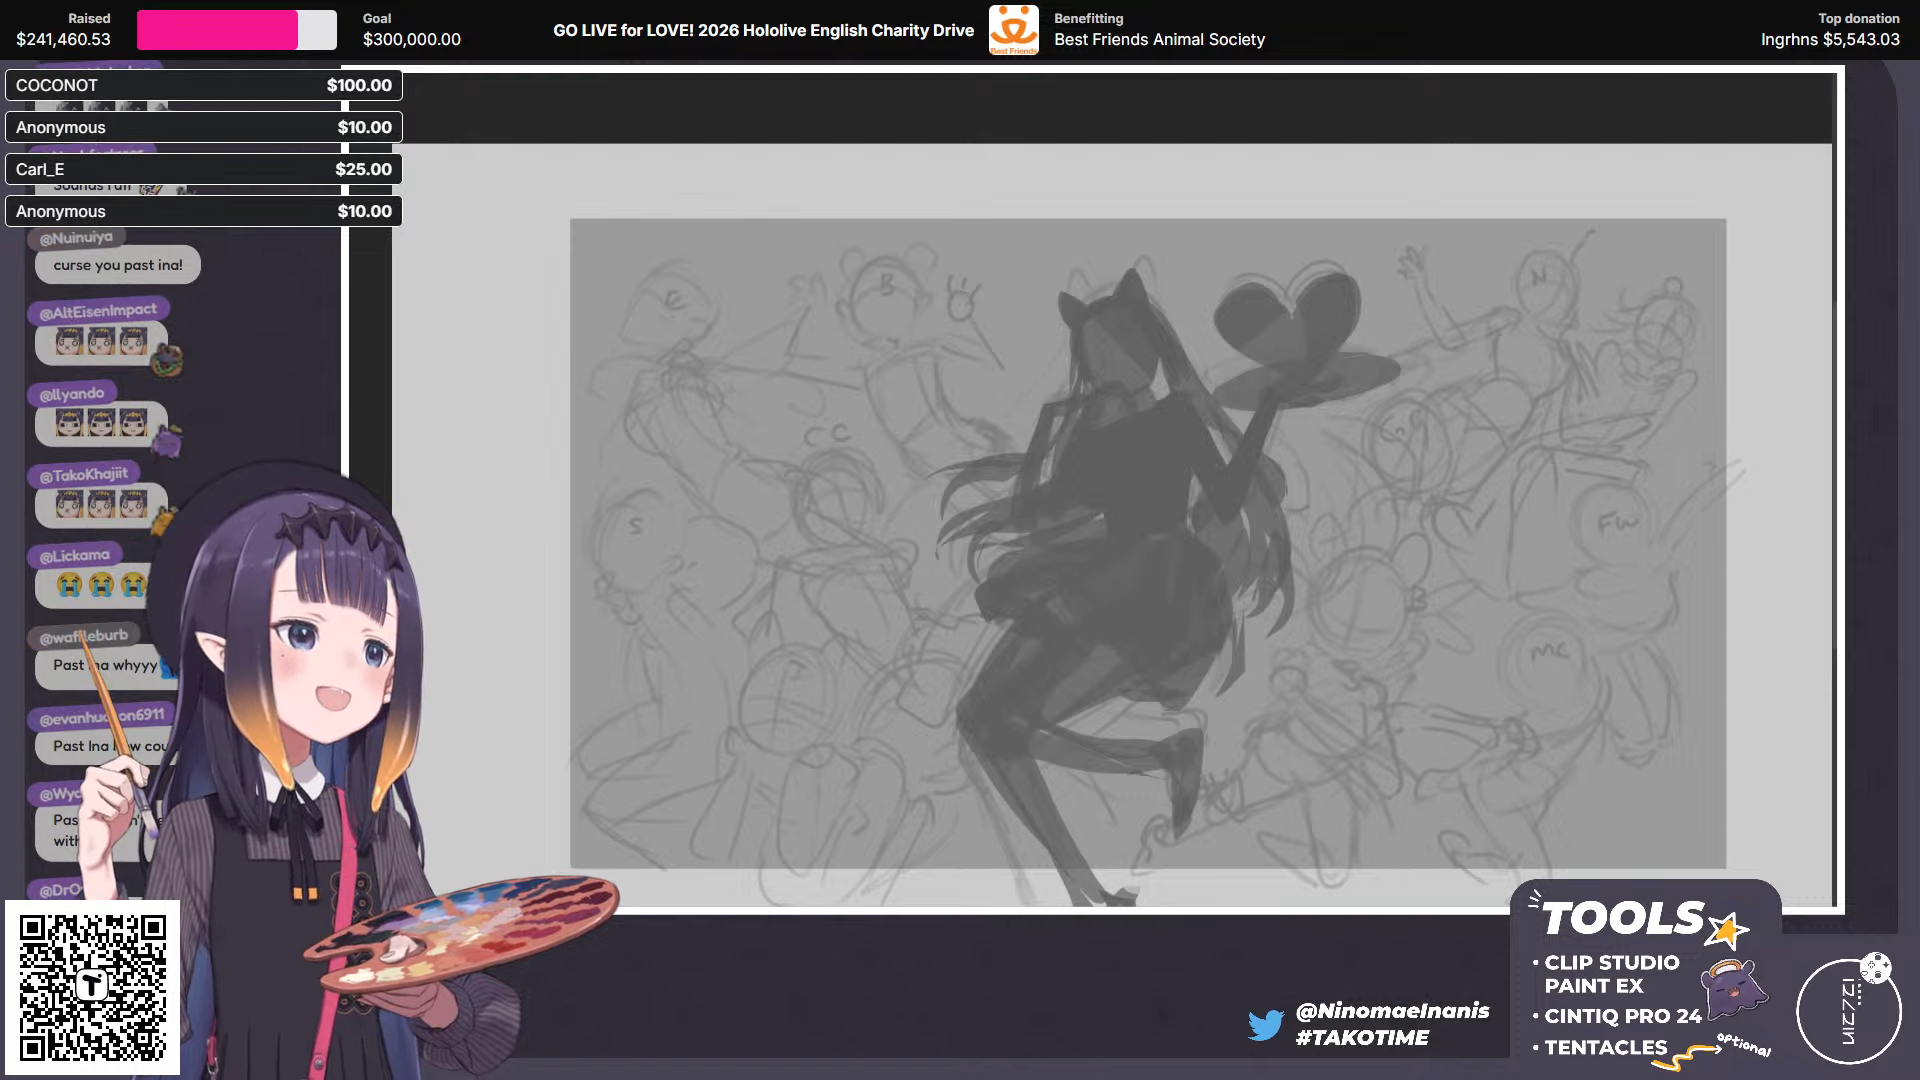Select the COCONOT $100.00 donation entry
Screen dimensions: 1920x1080
(203, 85)
